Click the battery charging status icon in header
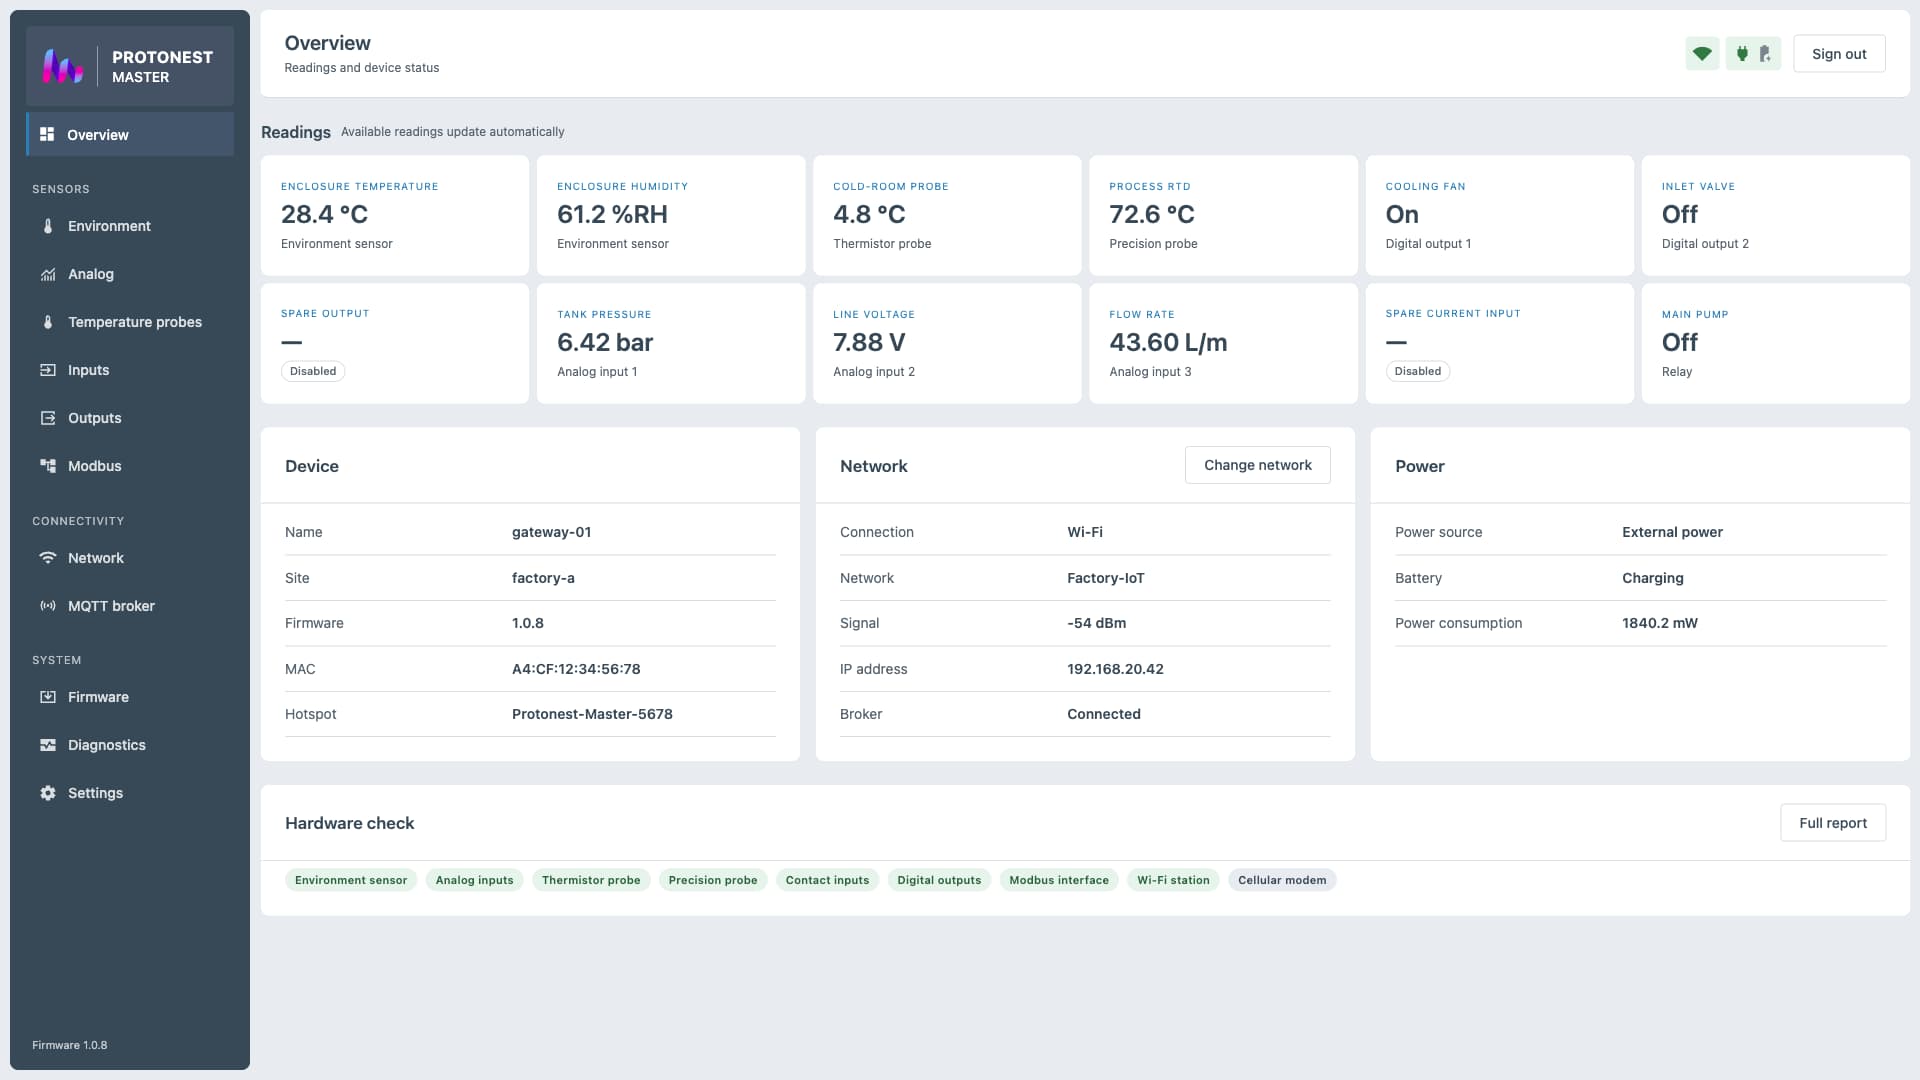The image size is (1920, 1080). (x=1765, y=54)
